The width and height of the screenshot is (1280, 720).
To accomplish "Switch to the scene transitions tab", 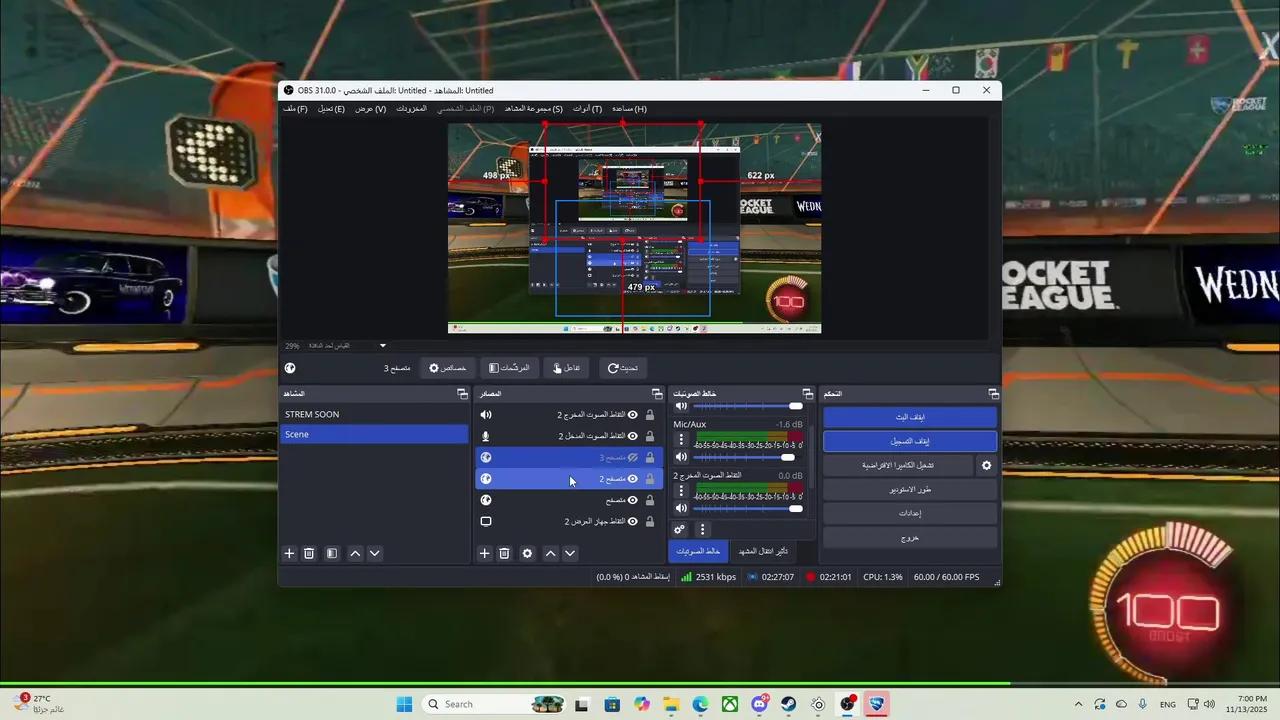I will tap(763, 551).
